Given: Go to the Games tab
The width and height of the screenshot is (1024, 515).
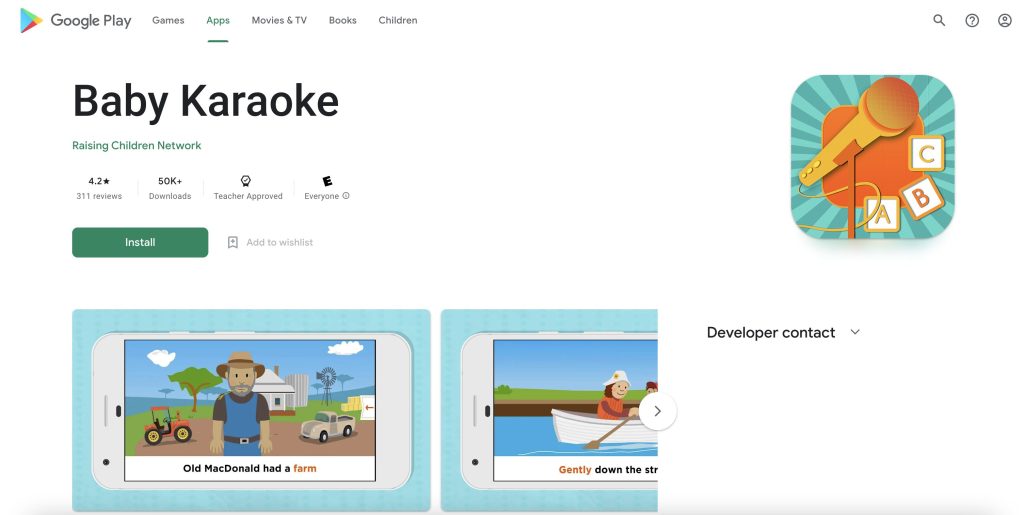Looking at the screenshot, I should click(168, 20).
